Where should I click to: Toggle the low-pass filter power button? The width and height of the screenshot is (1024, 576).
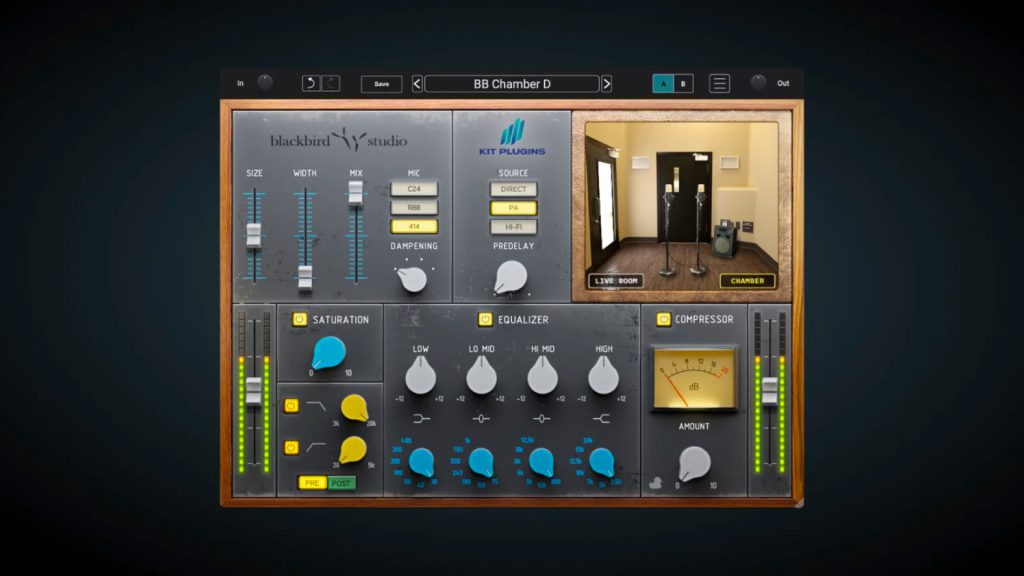[x=291, y=406]
